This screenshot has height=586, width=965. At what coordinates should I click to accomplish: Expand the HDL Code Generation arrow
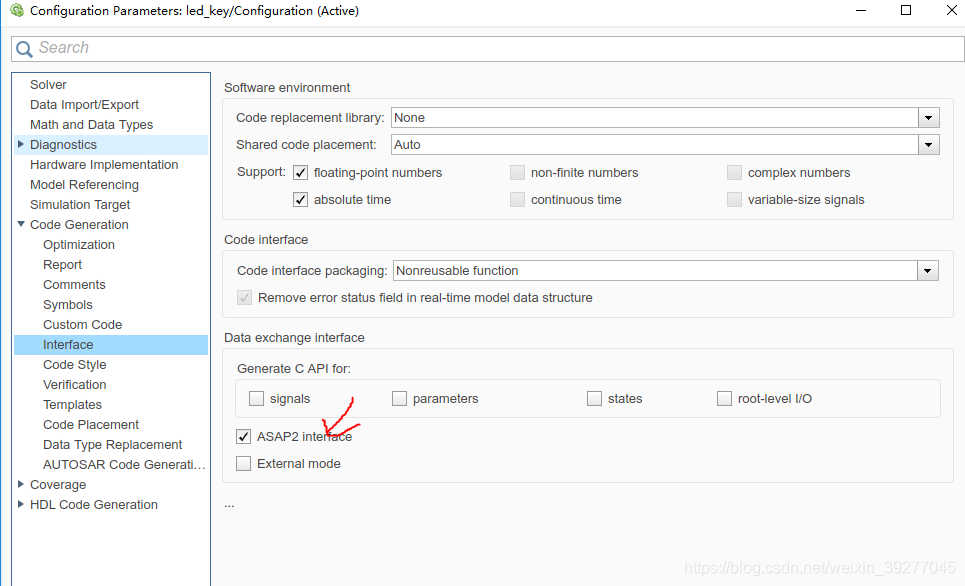pyautogui.click(x=20, y=504)
